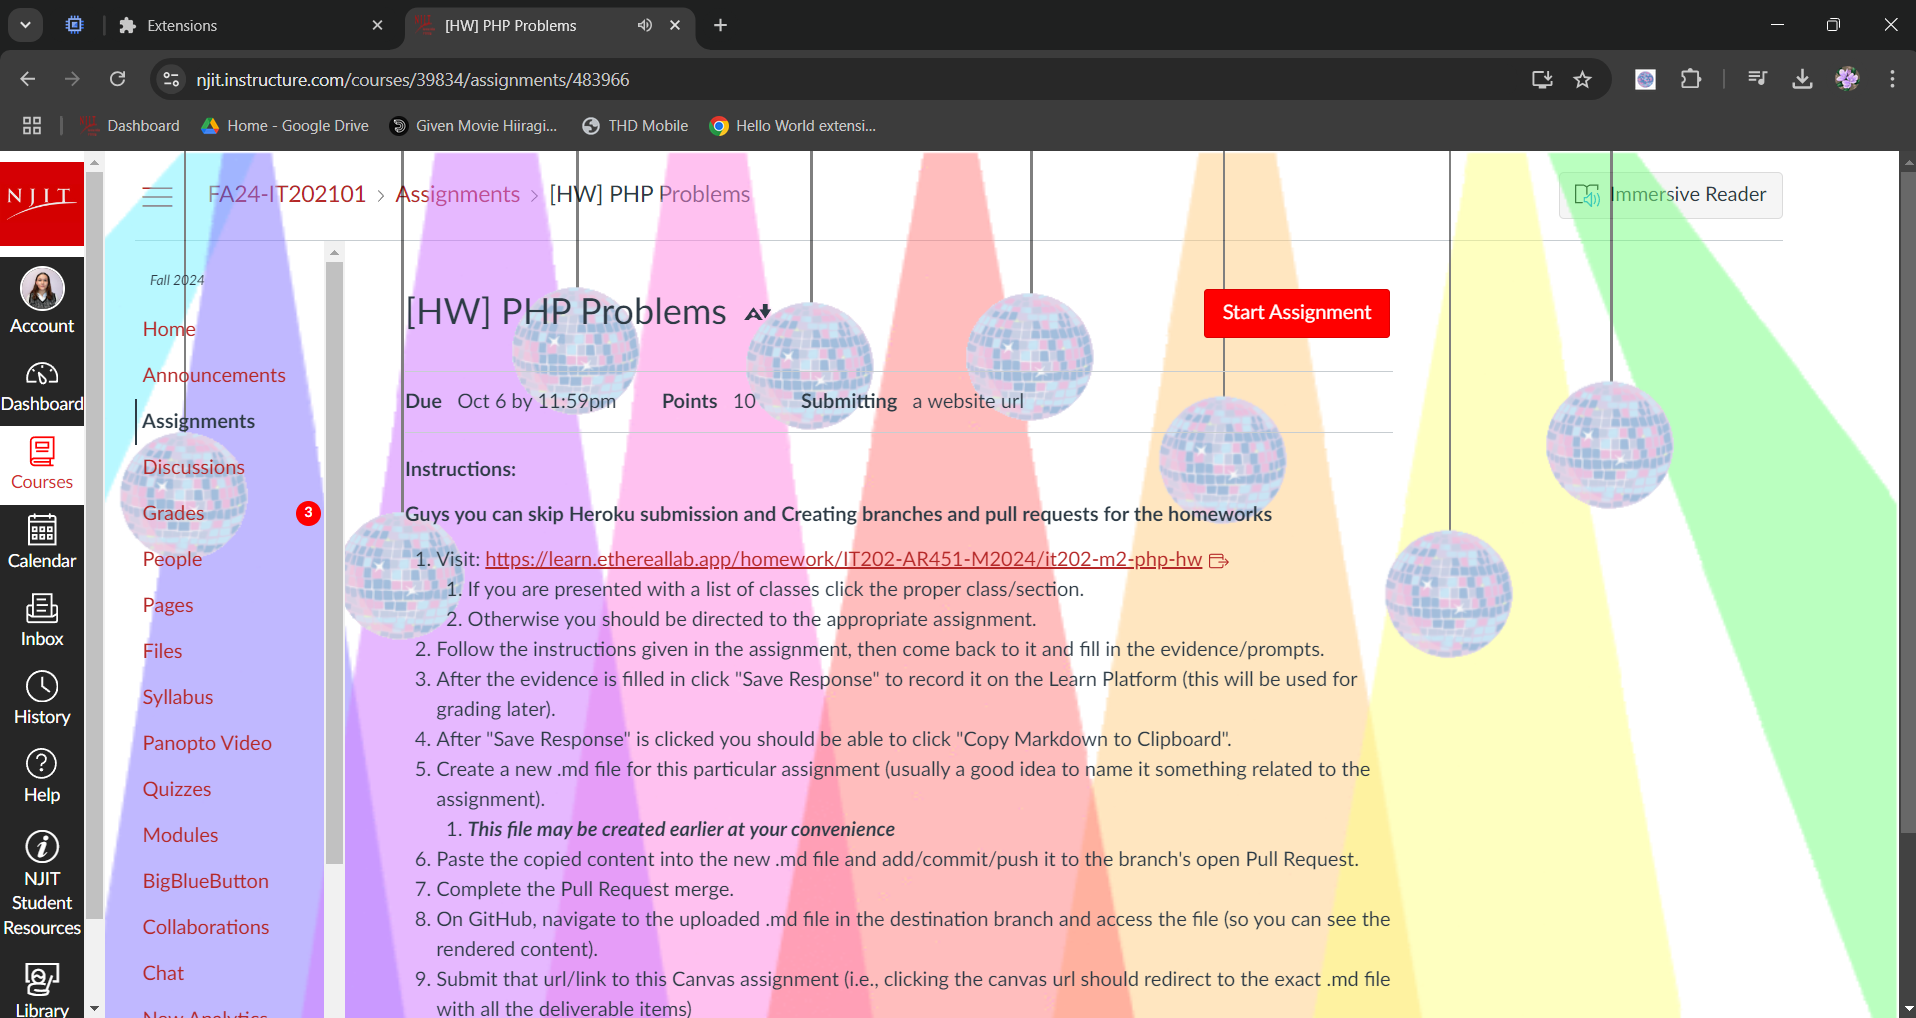
Task: Go forward to the next page
Action: pos(72,79)
